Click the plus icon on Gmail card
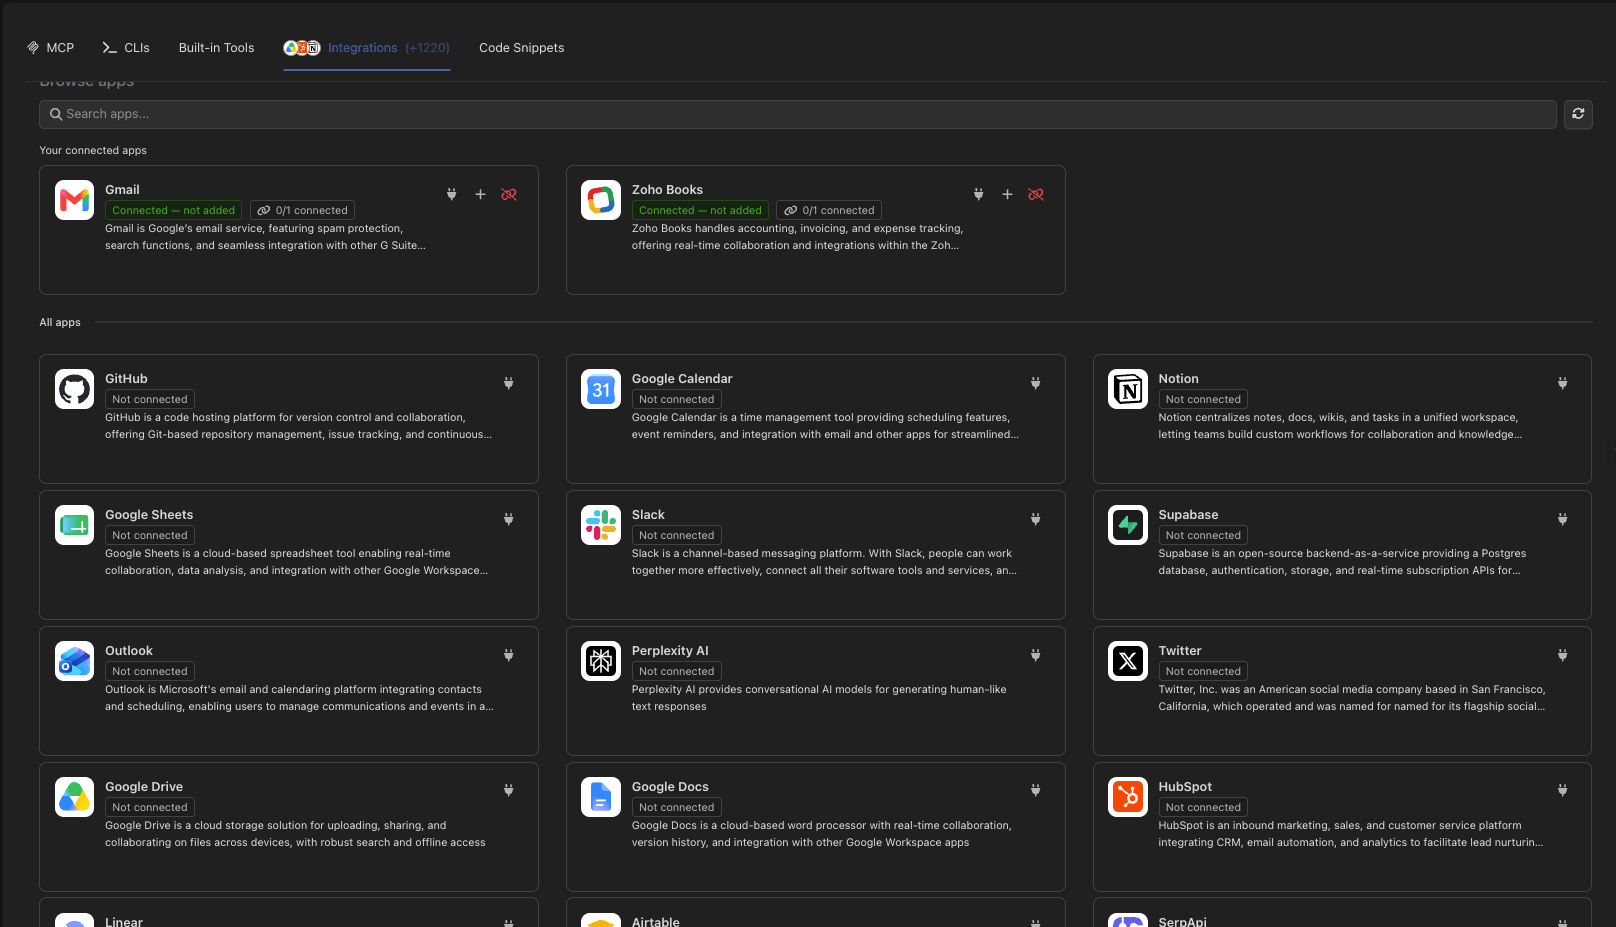The width and height of the screenshot is (1616, 927). (480, 194)
